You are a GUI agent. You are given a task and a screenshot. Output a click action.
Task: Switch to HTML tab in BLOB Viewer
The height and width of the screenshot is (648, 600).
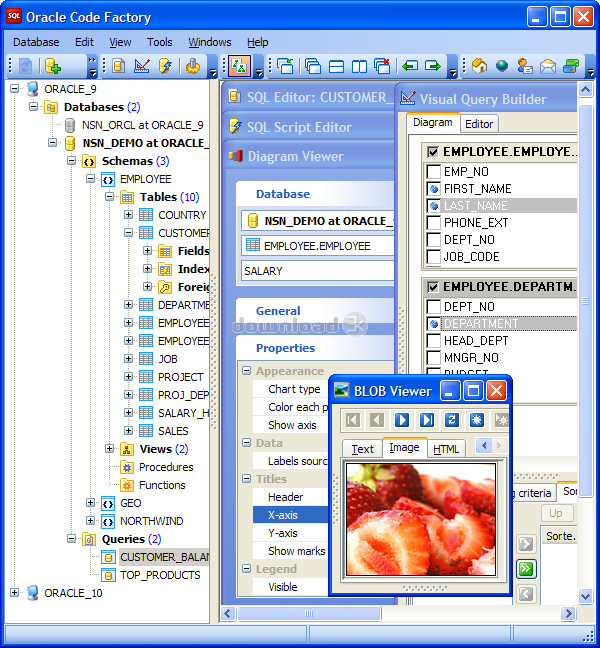coord(446,449)
